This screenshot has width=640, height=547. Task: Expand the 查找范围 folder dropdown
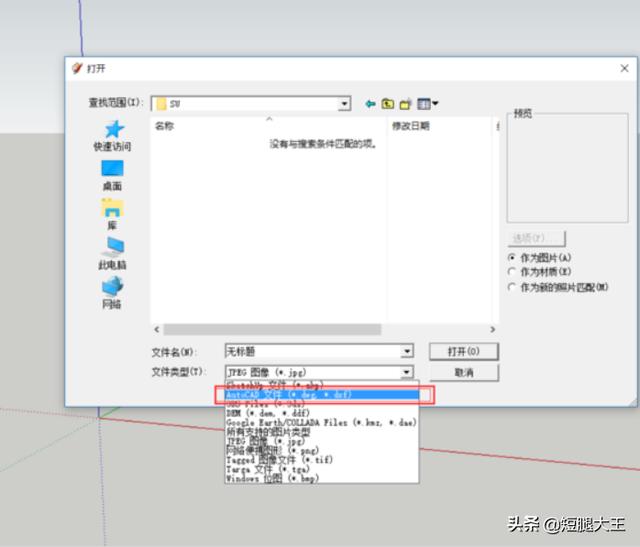coord(344,104)
